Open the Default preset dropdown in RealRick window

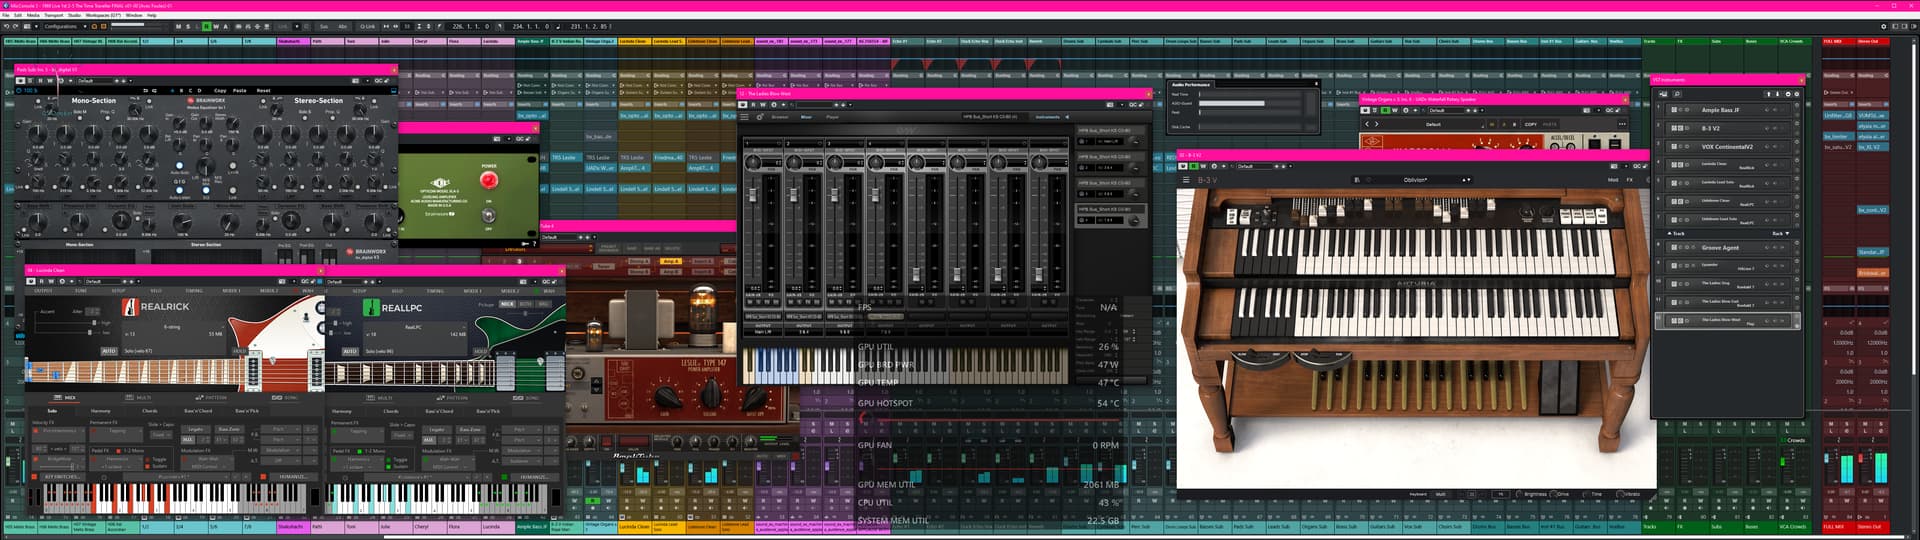coord(103,281)
